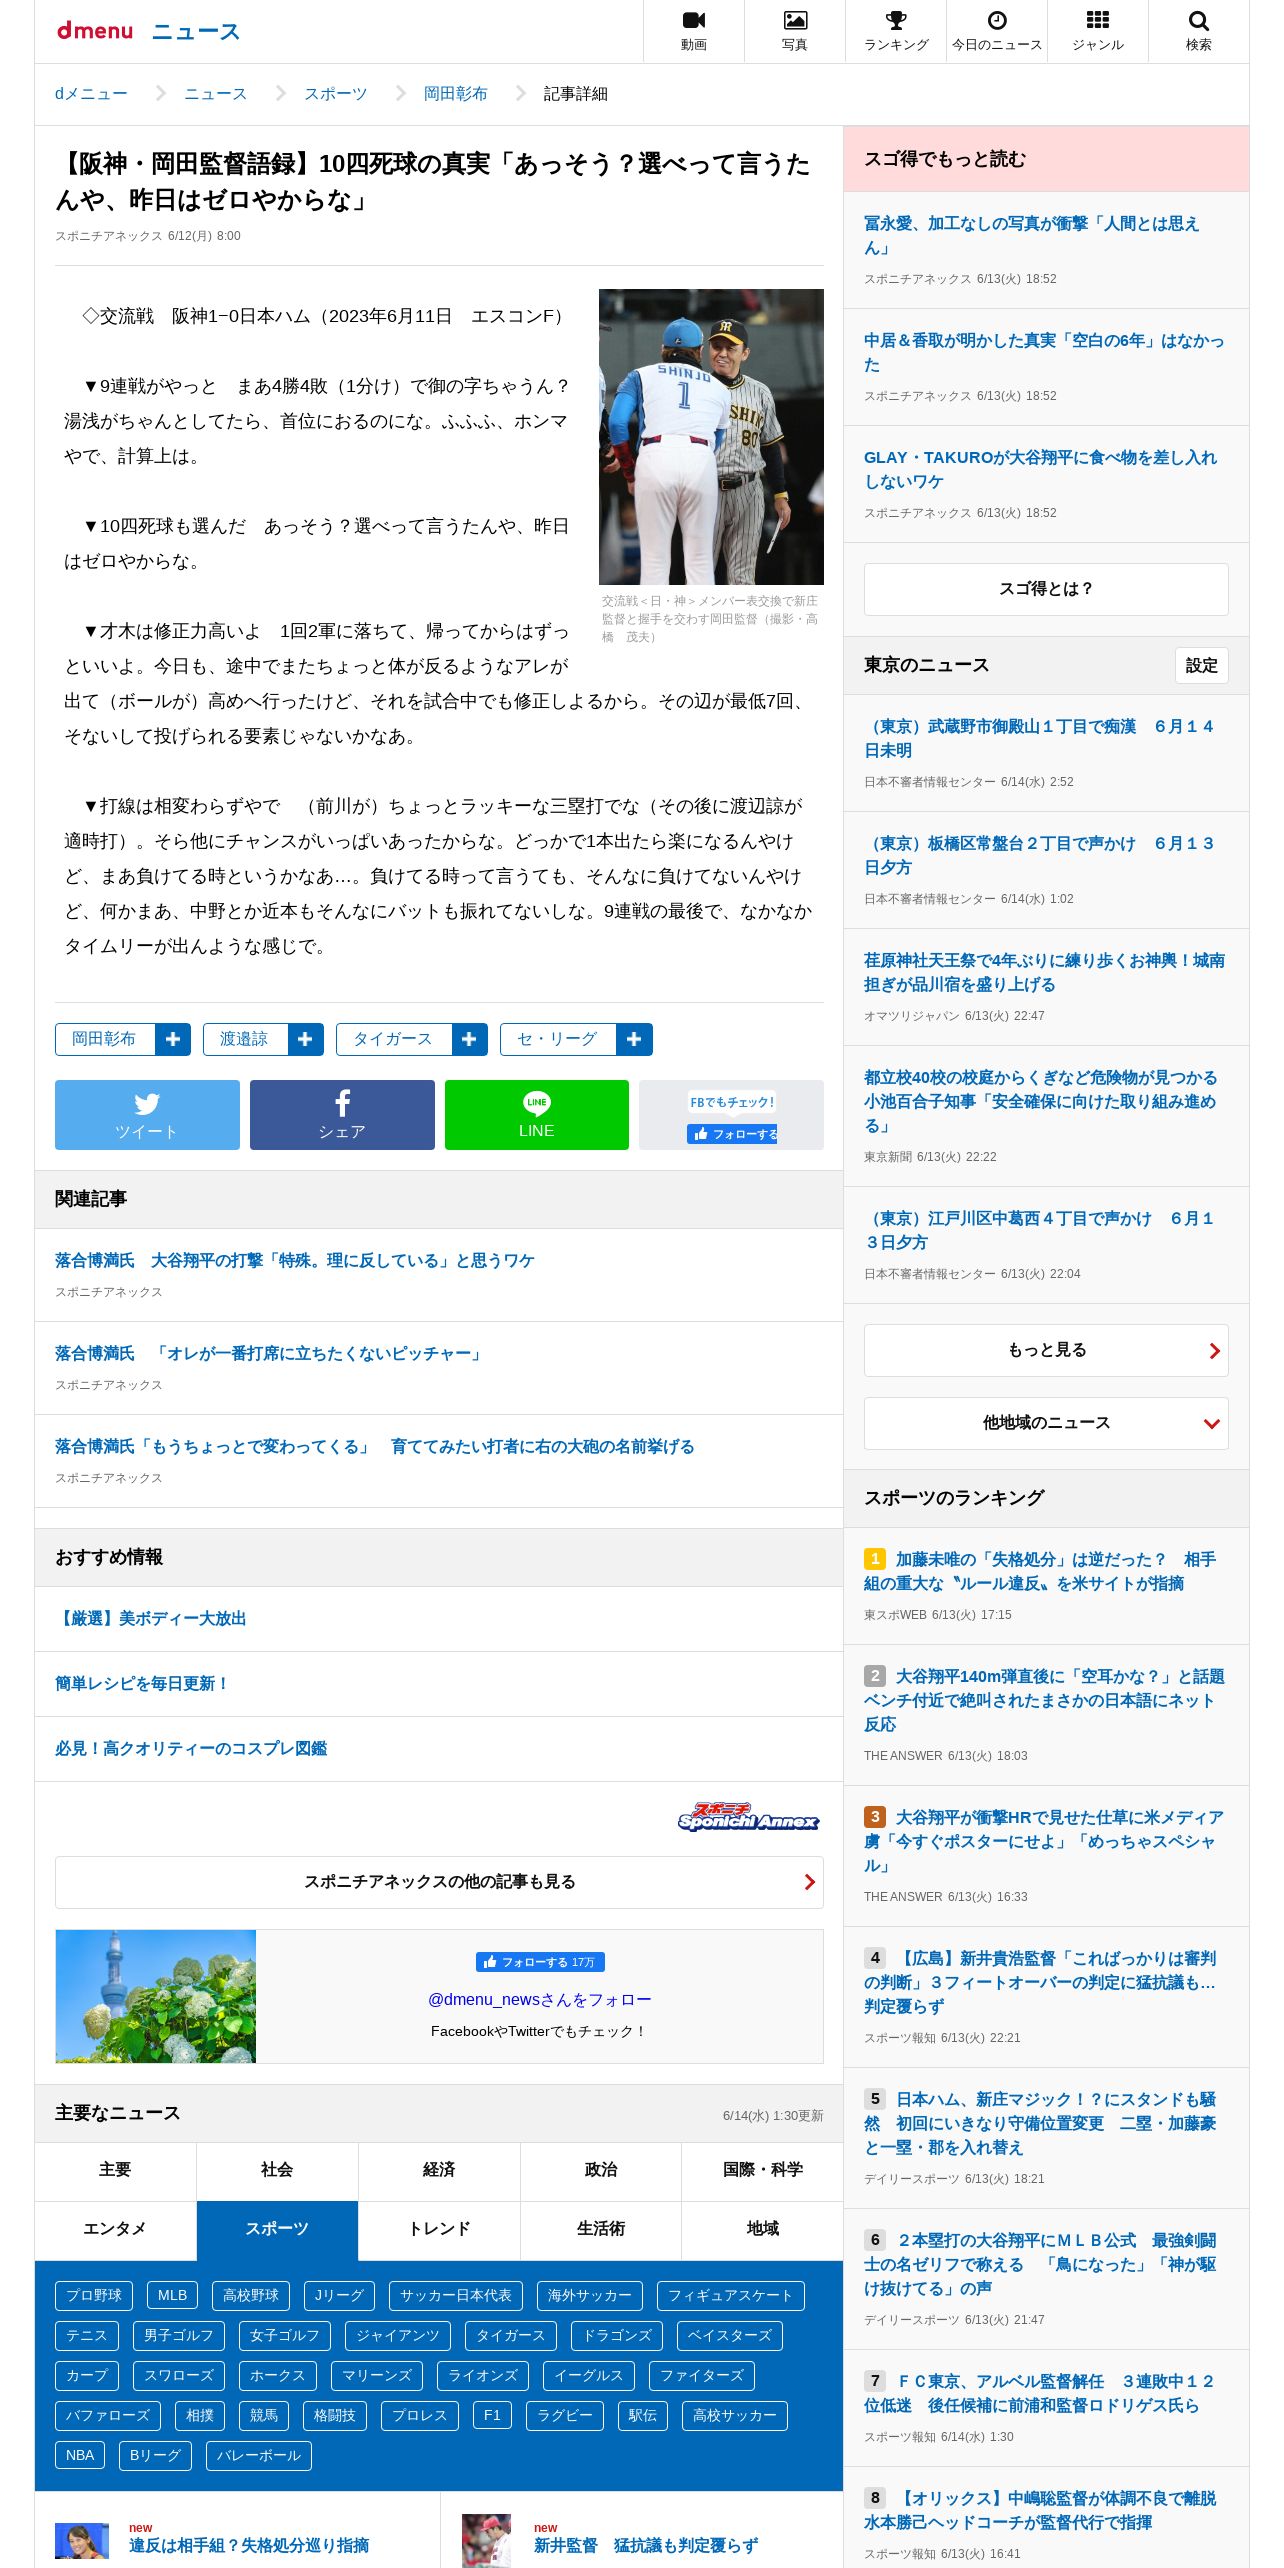
Task: Open もっと見る under Tokyo news
Action: (x=1046, y=1350)
